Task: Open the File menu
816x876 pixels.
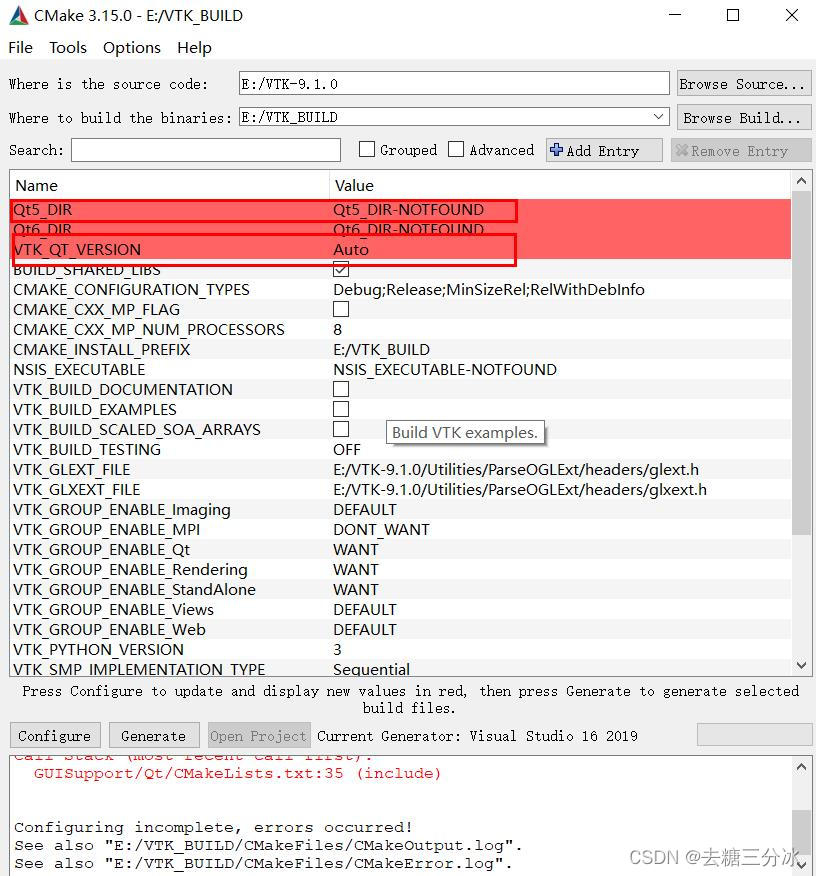Action: [x=21, y=48]
